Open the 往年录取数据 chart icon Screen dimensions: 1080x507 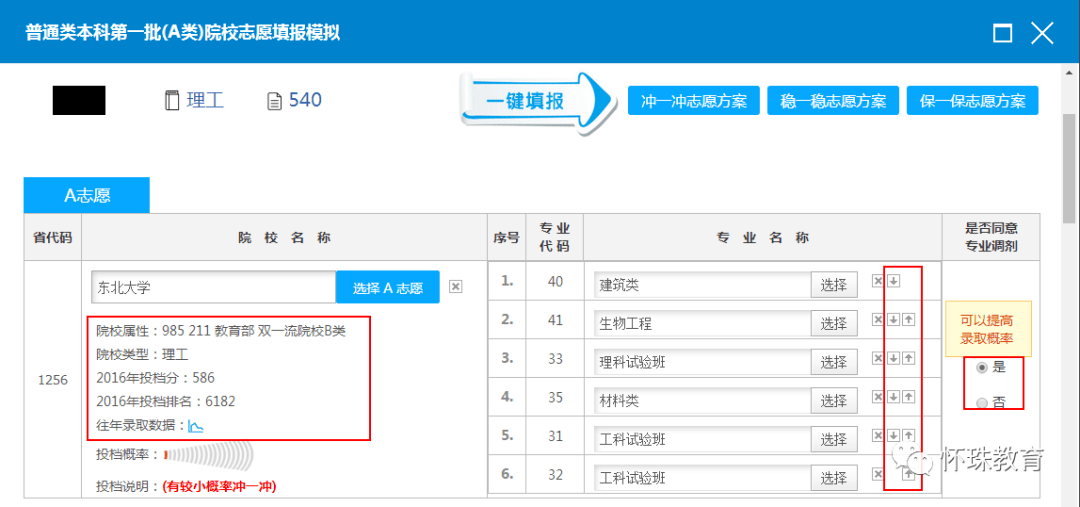click(196, 427)
